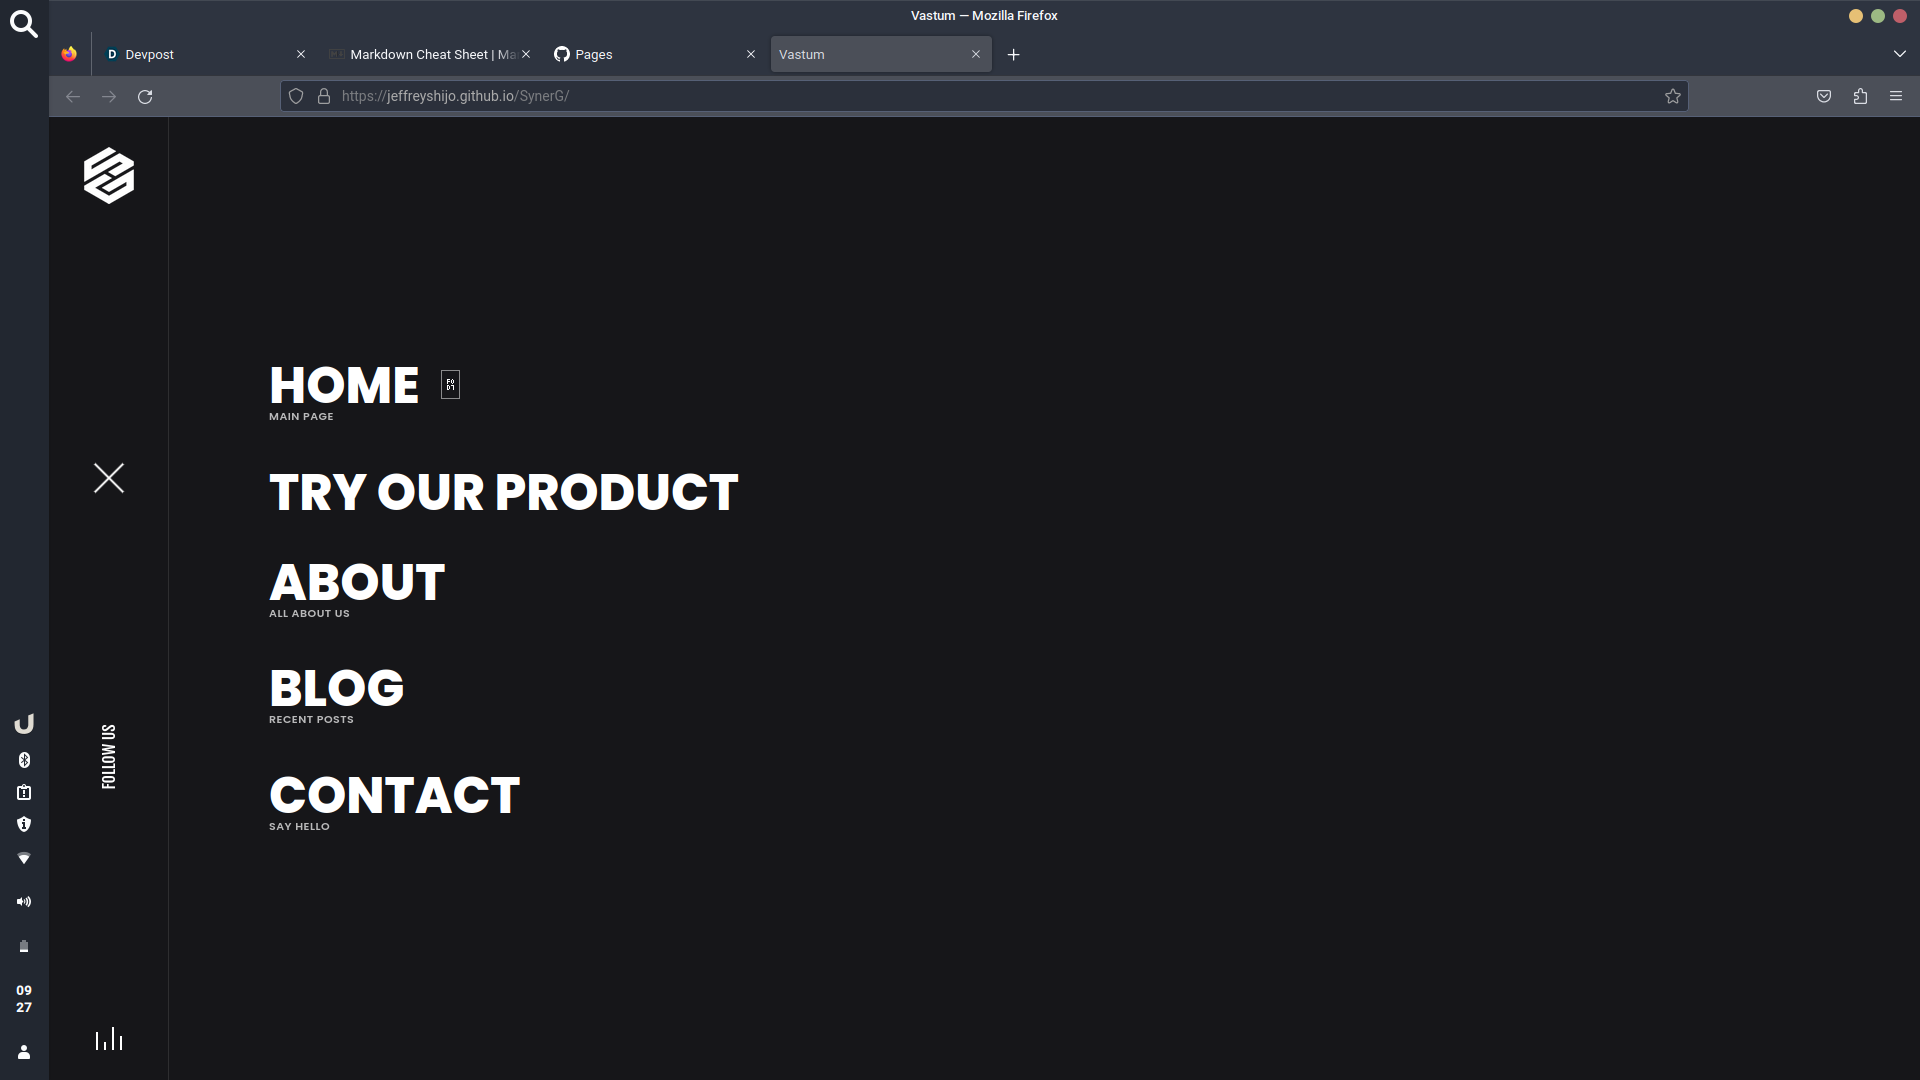
Task: Expand the HOME submenu indicator box
Action: tap(450, 385)
